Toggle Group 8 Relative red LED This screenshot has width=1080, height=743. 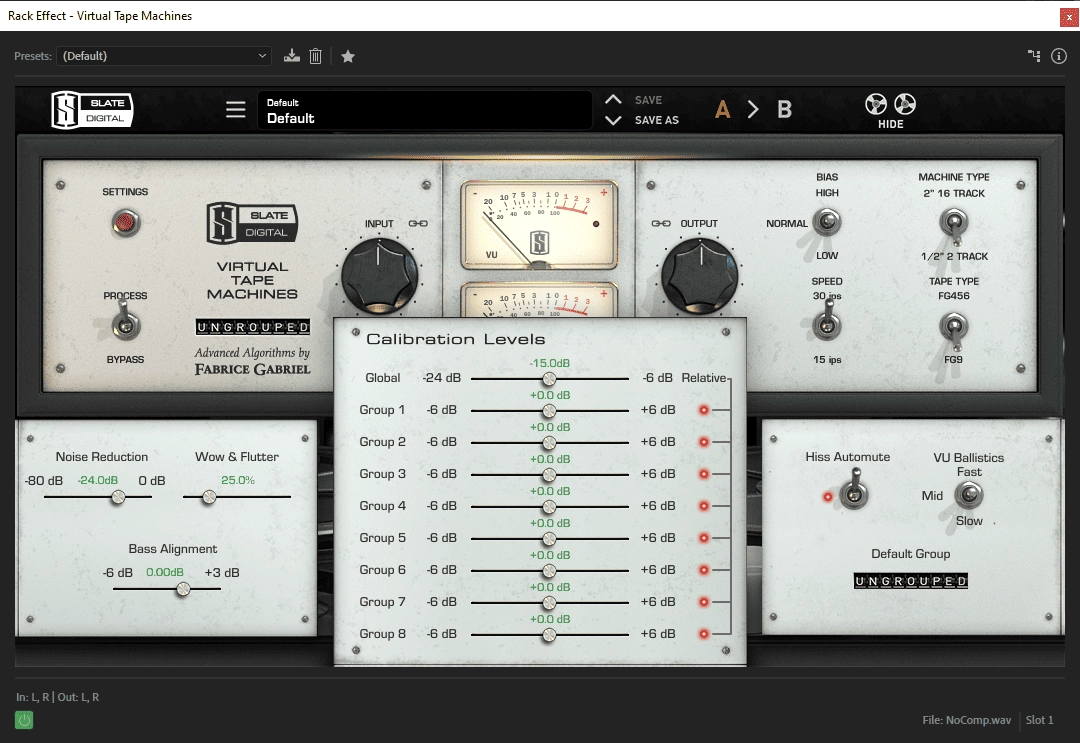(x=703, y=634)
